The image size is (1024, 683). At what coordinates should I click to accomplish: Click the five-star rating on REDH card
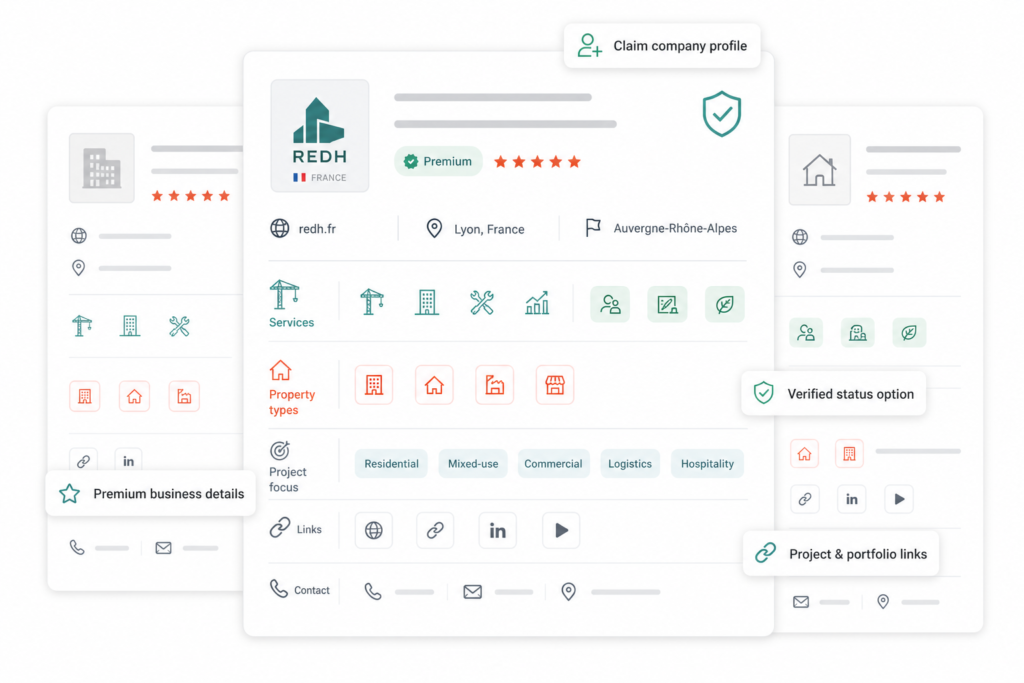click(537, 161)
